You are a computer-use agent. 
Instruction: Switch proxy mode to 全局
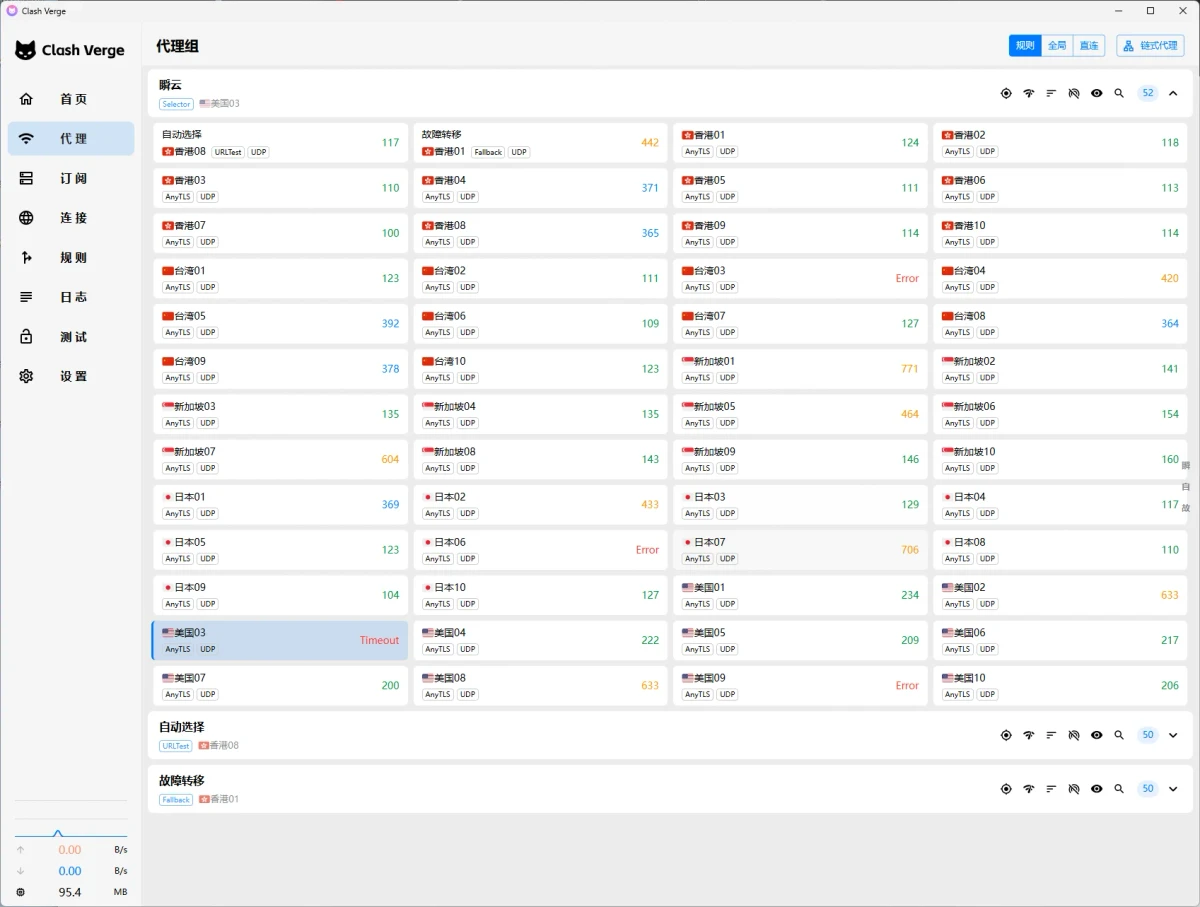[1057, 46]
